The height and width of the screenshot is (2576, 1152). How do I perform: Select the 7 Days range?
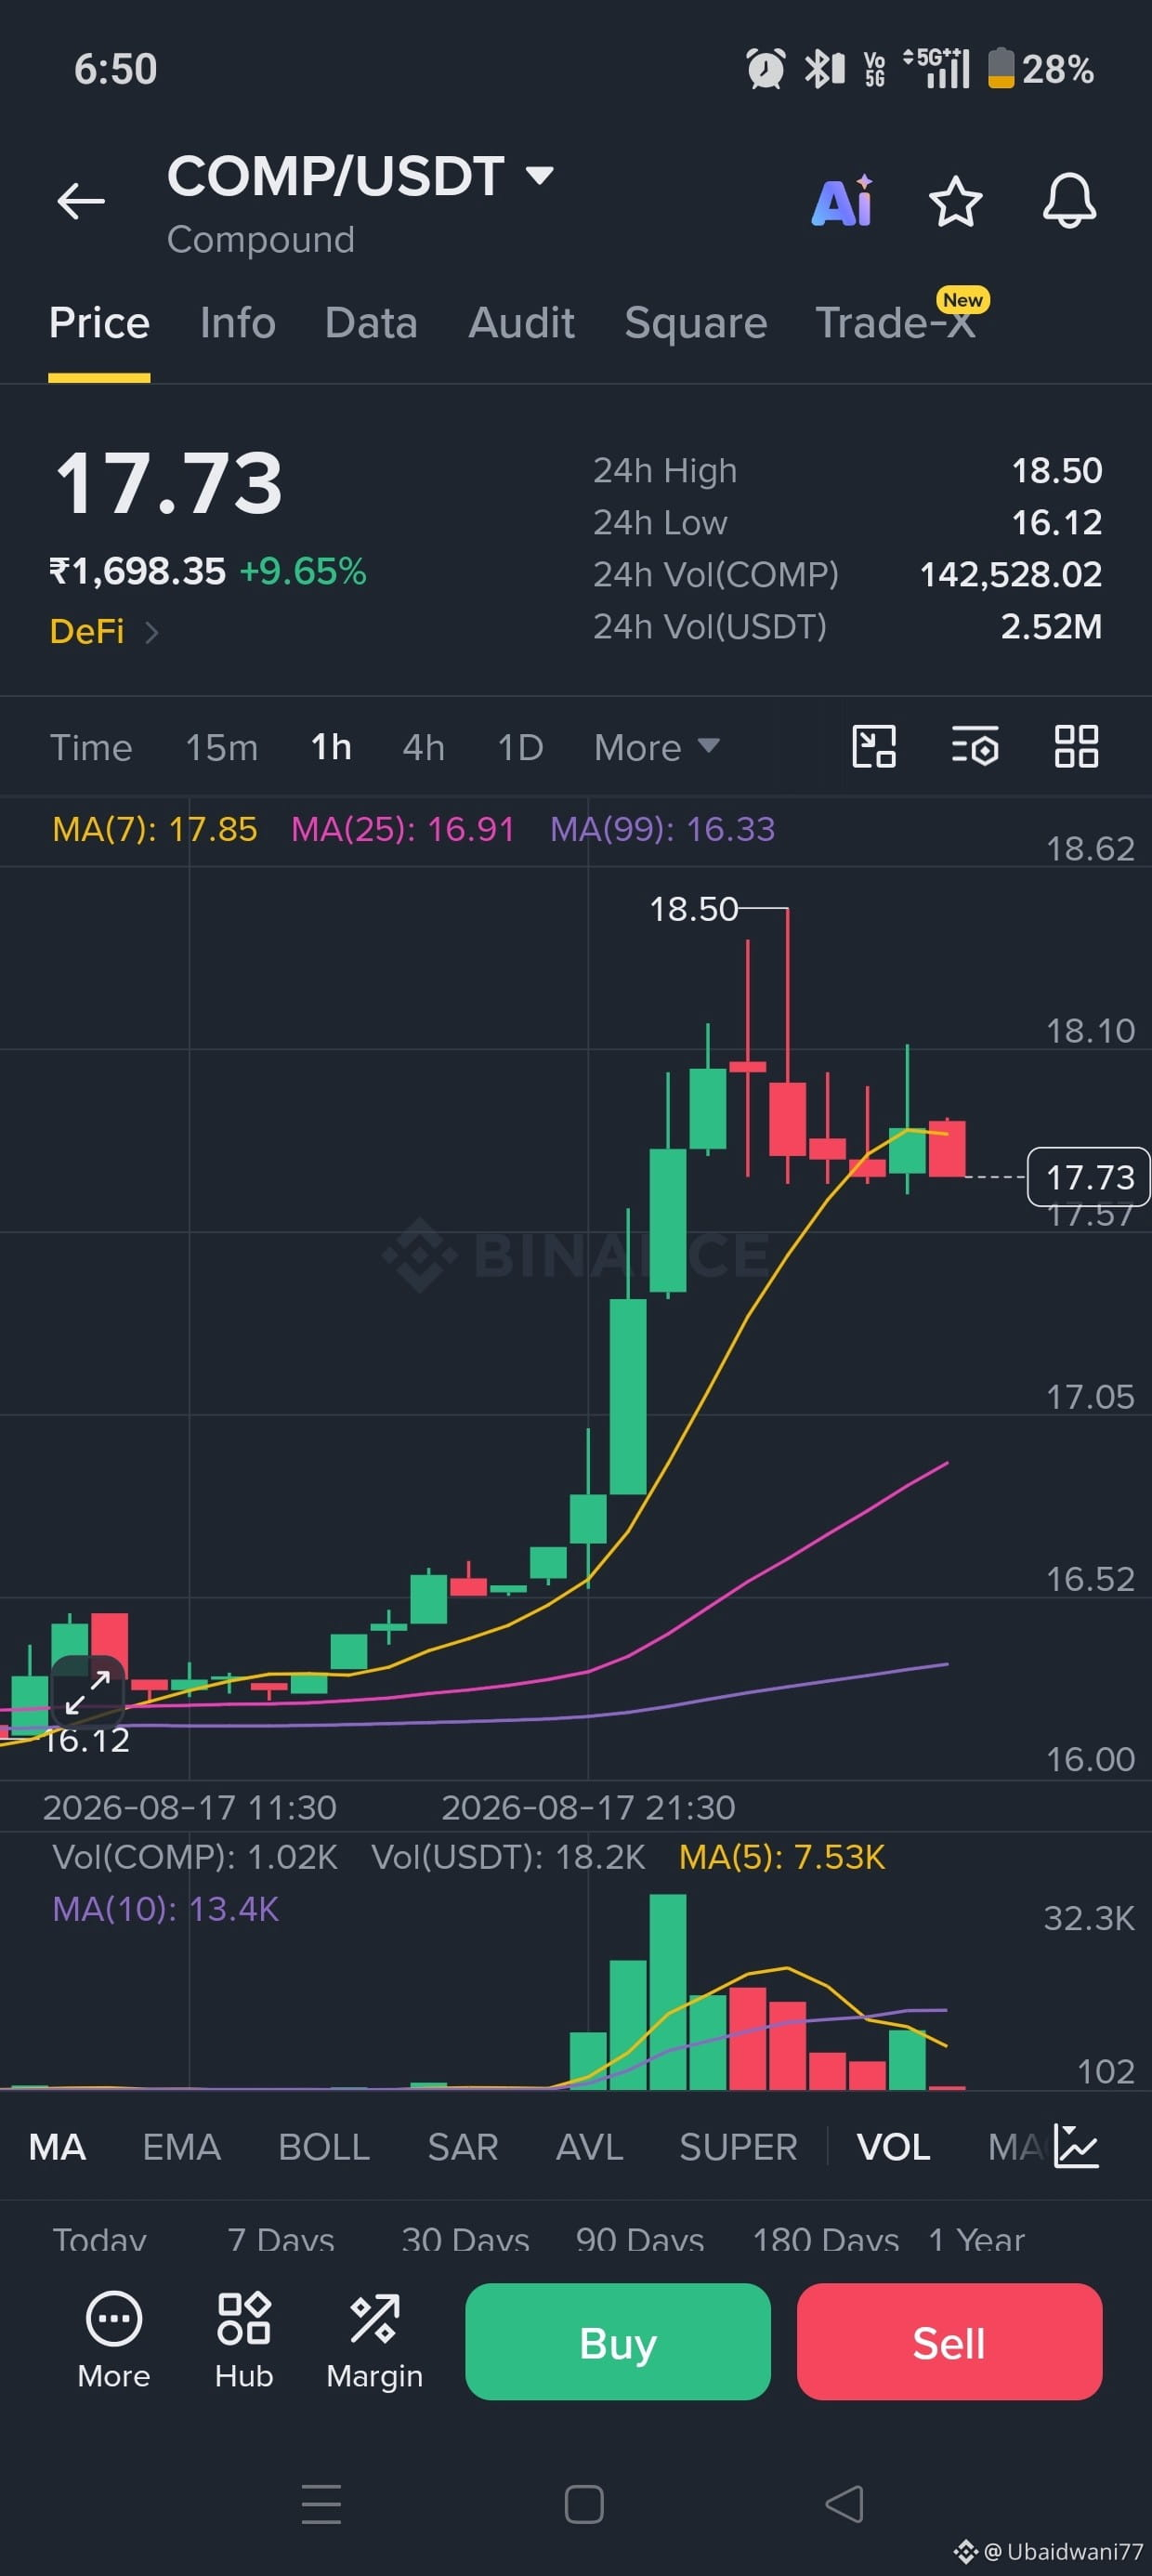point(280,2240)
